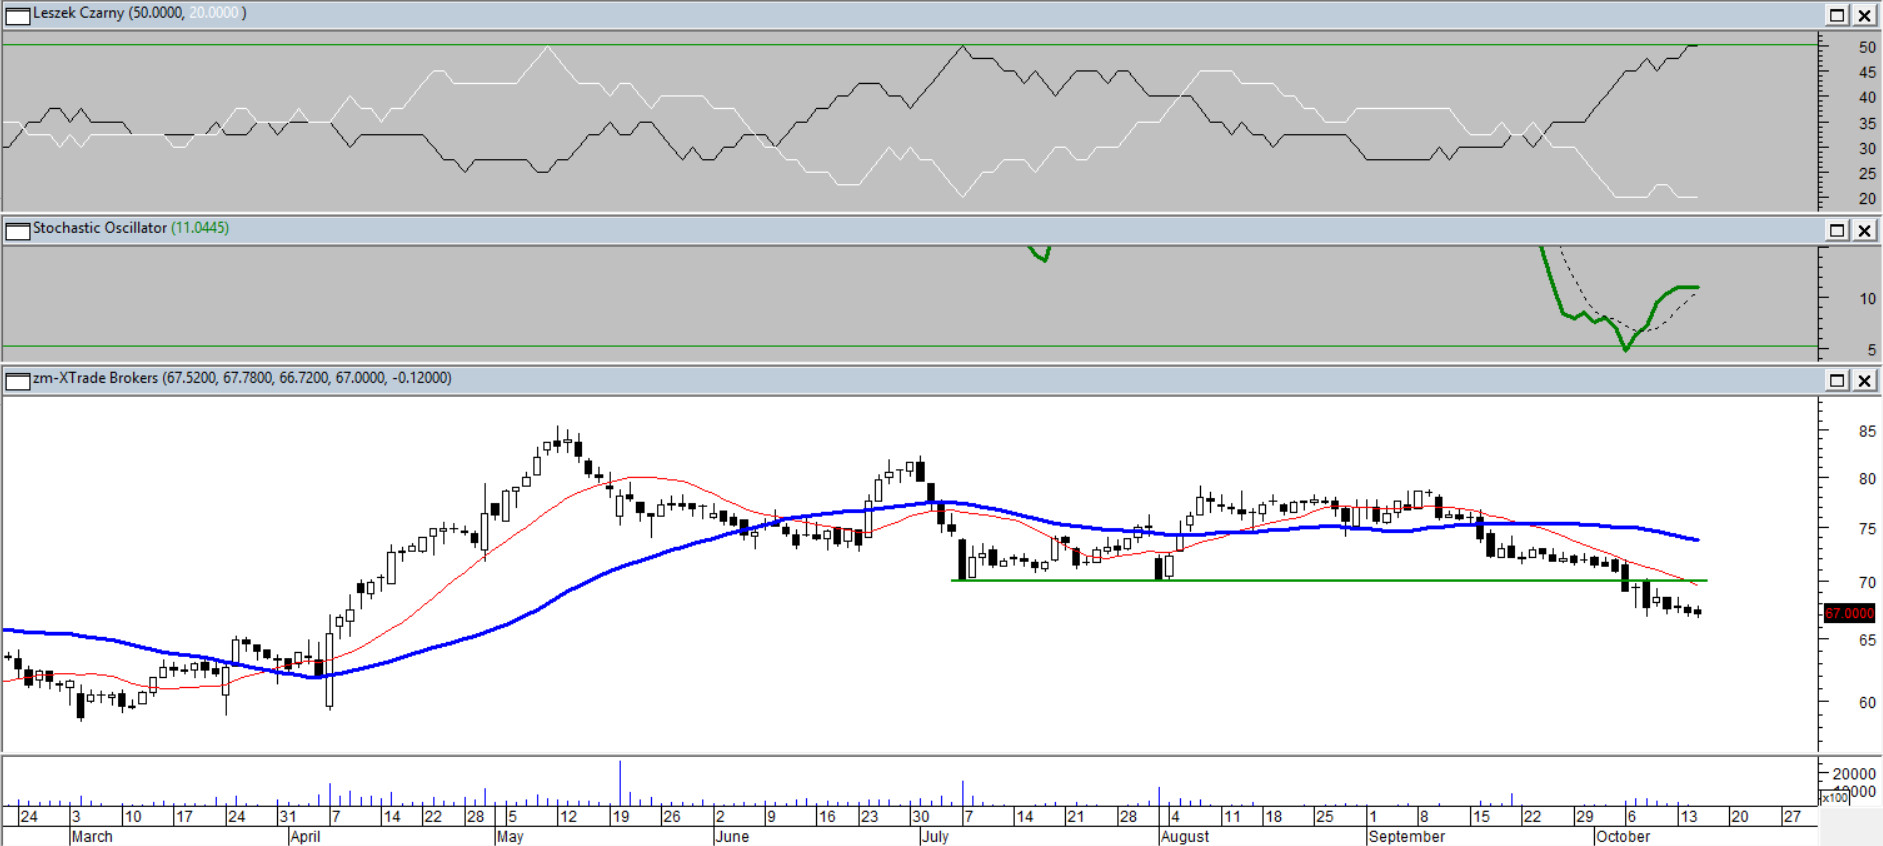The image size is (1883, 846).
Task: Maximize the zm-XTrade Brokers price panel
Action: [1837, 381]
